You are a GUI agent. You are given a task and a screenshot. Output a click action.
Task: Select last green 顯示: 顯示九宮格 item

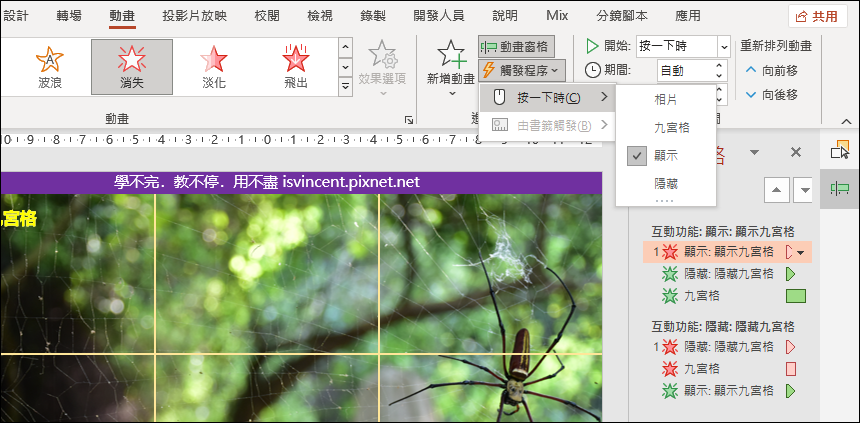point(727,391)
